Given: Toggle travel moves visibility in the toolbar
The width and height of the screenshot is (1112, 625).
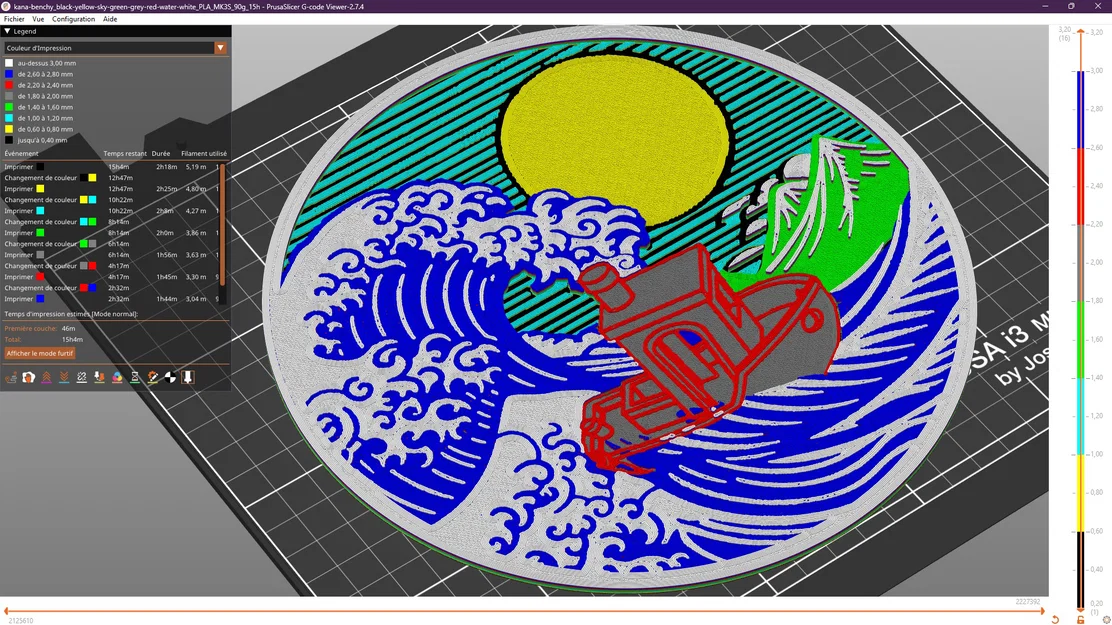Looking at the screenshot, I should click(12, 377).
